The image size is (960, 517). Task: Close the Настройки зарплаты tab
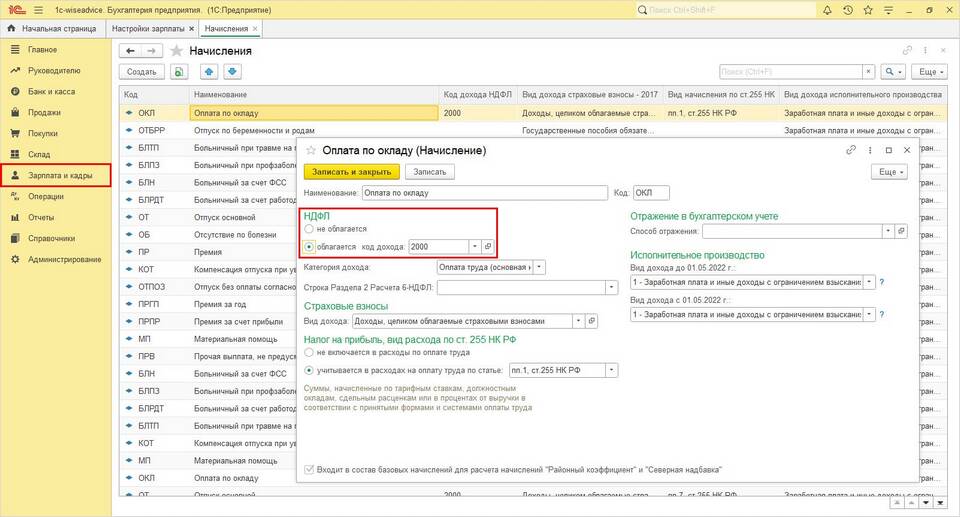tap(191, 29)
